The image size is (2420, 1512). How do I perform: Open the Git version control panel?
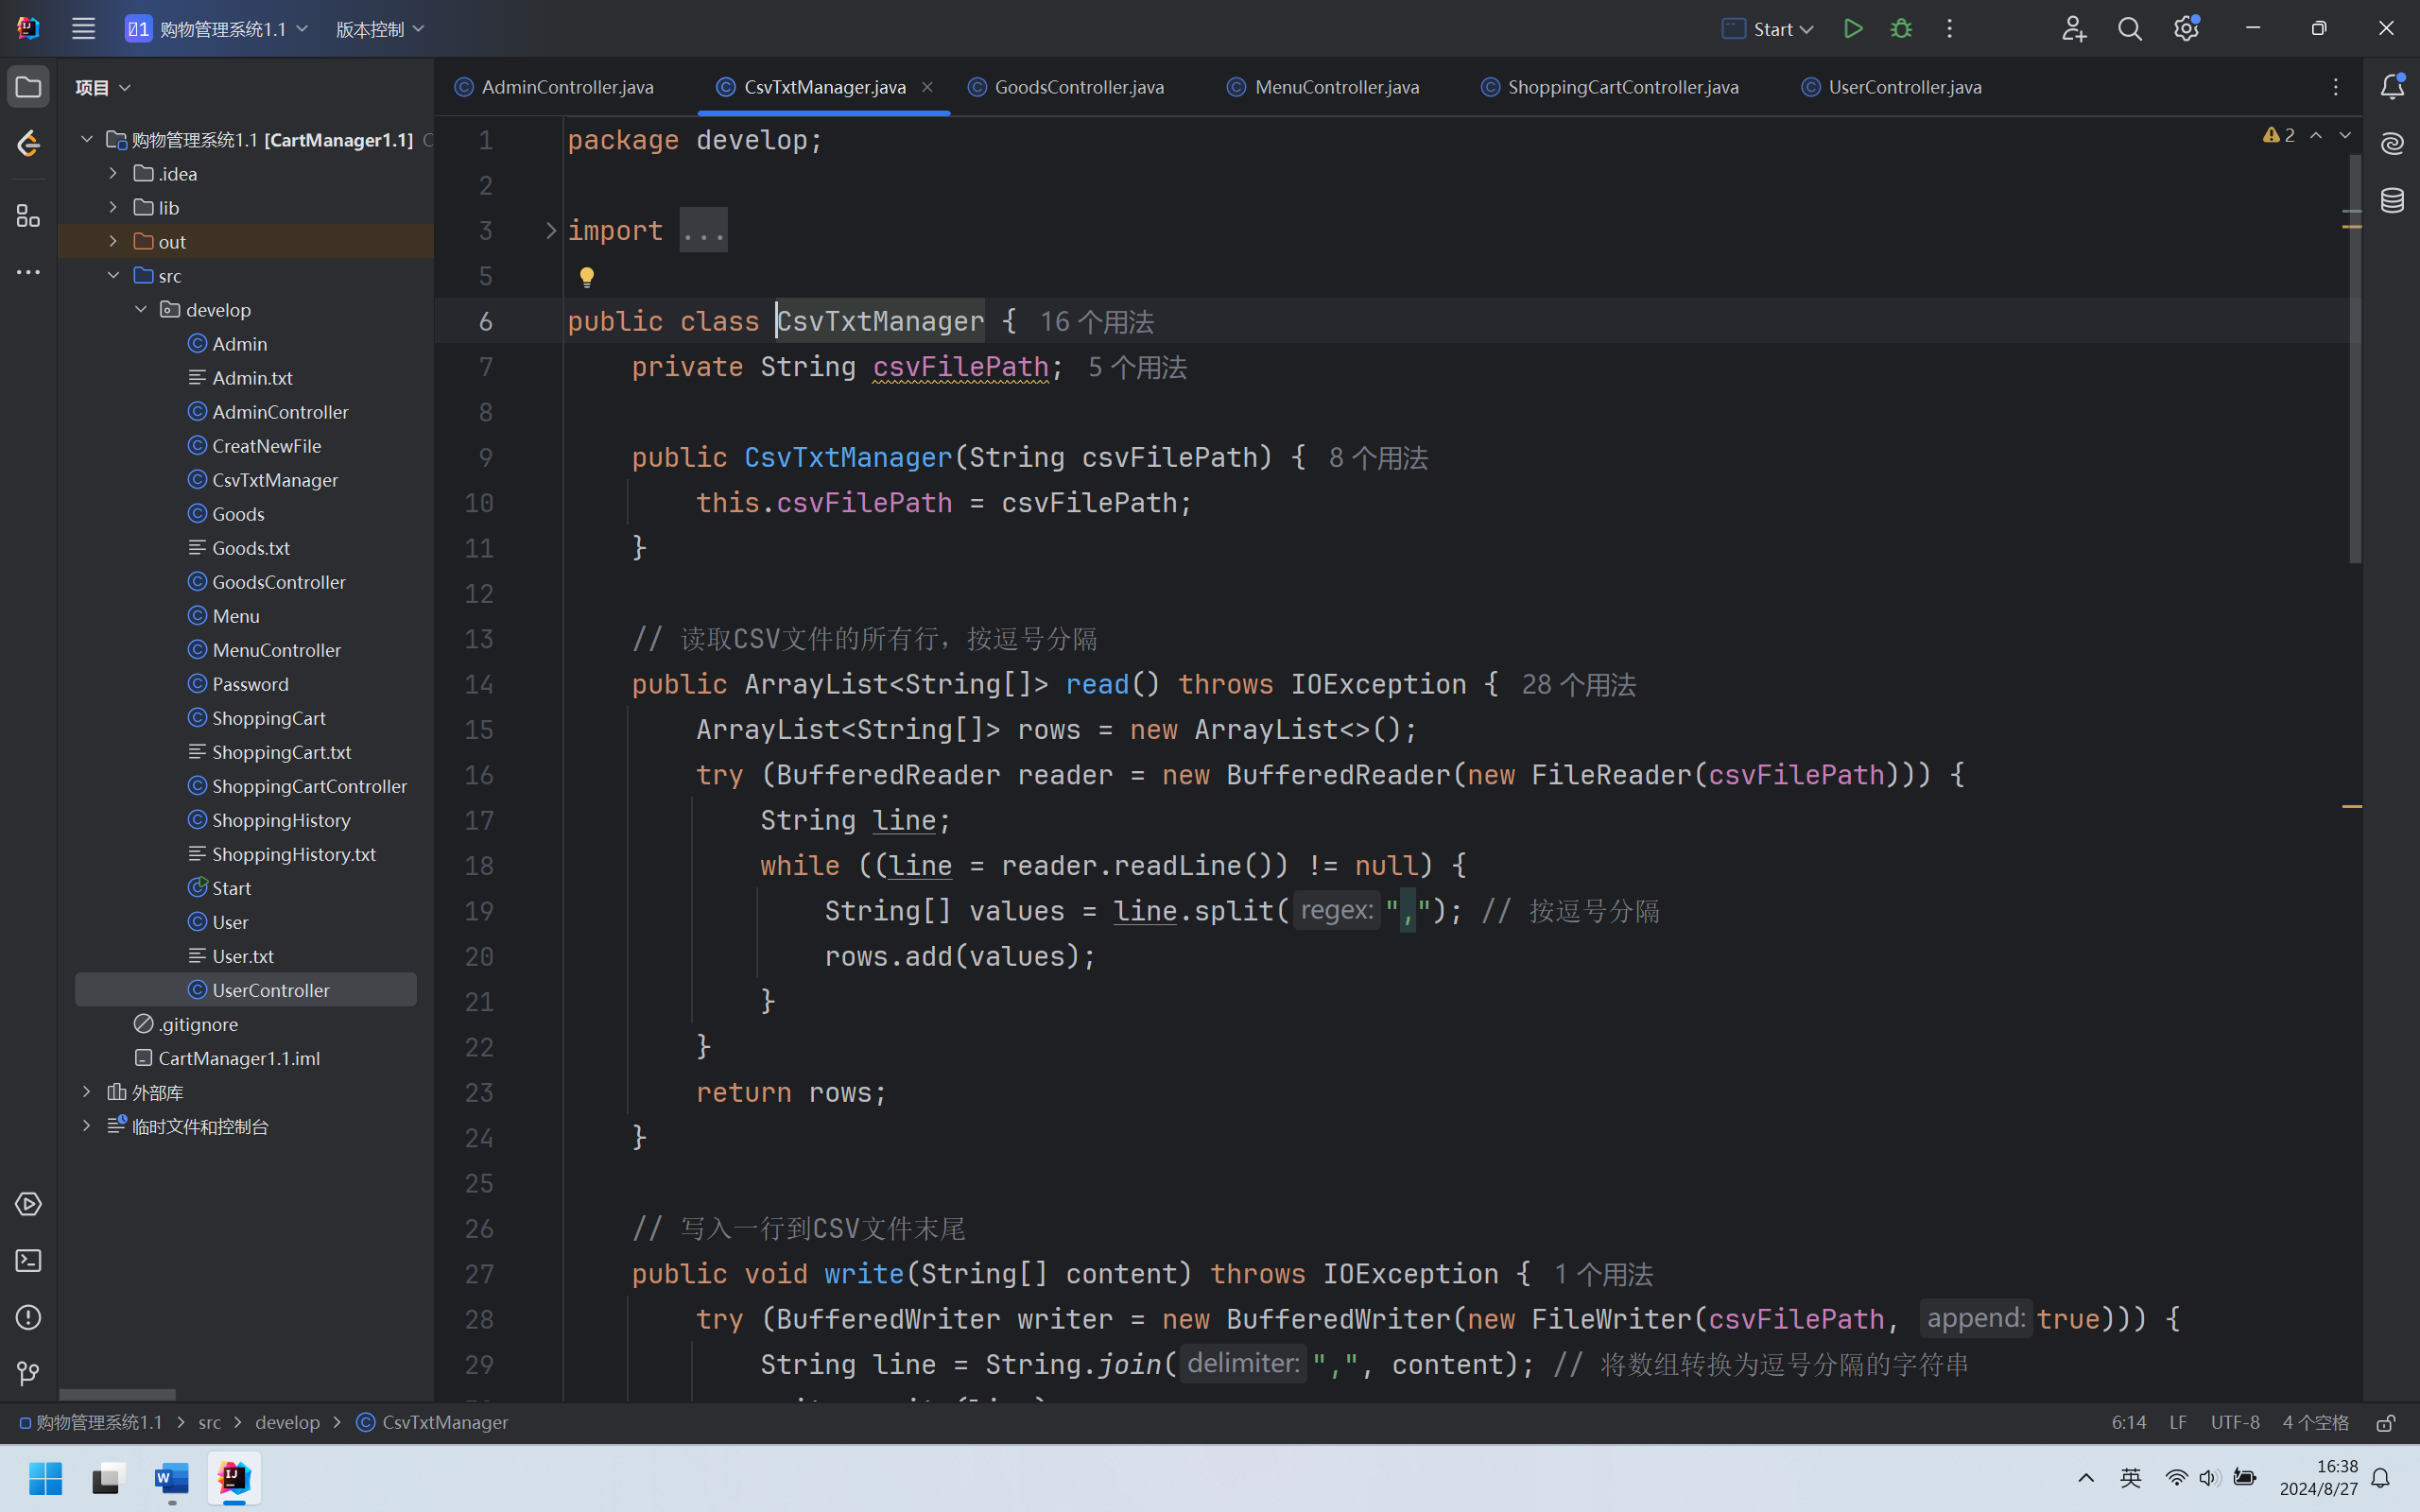click(28, 1374)
